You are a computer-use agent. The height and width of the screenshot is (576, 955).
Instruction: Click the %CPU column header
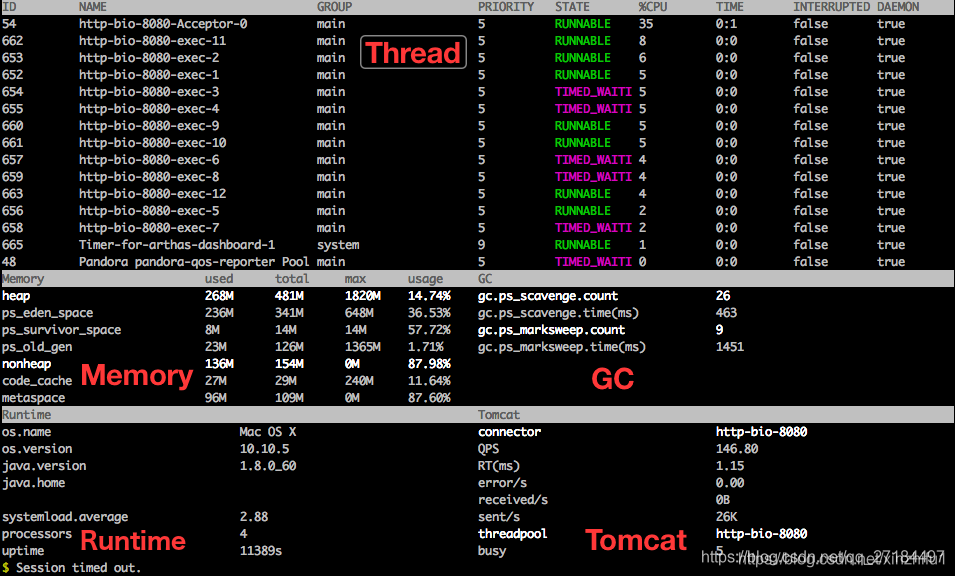click(x=652, y=7)
